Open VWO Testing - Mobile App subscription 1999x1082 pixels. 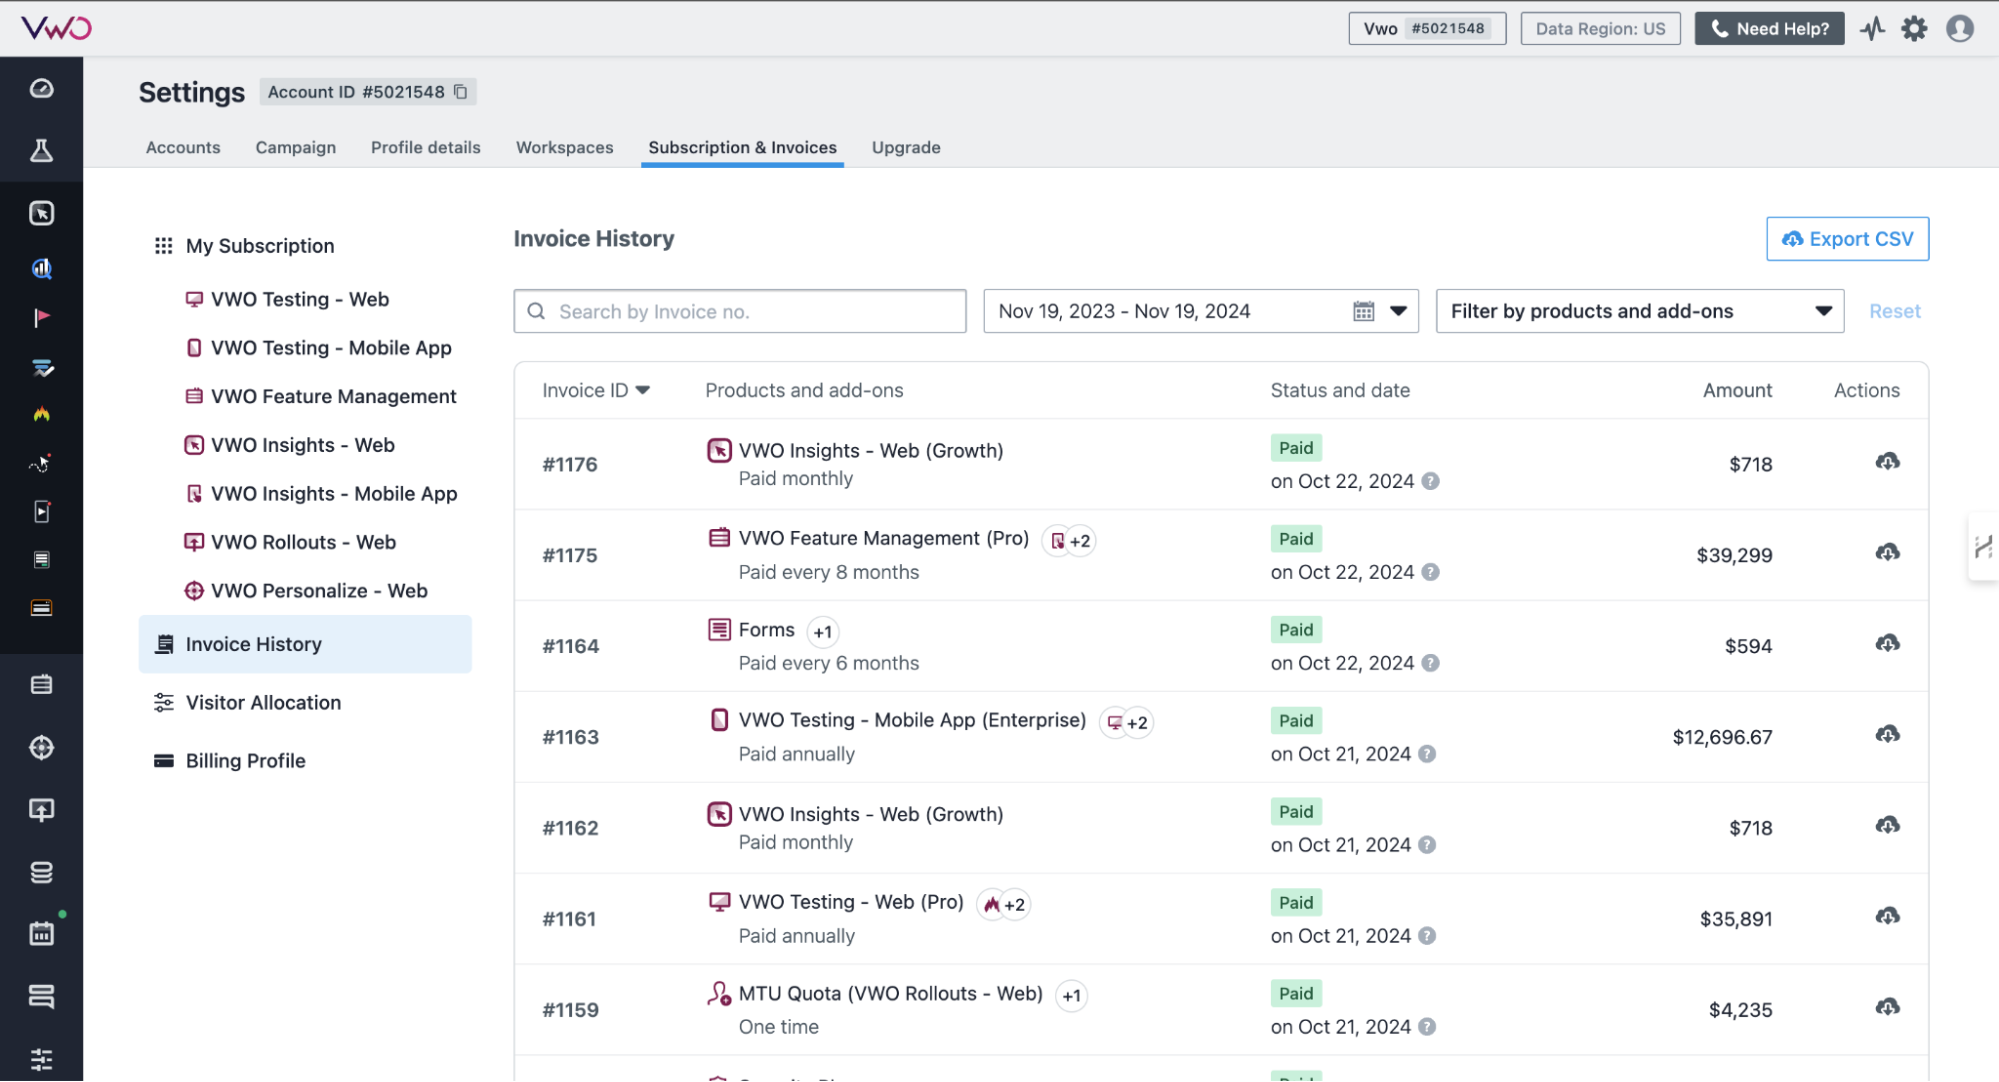pyautogui.click(x=330, y=348)
